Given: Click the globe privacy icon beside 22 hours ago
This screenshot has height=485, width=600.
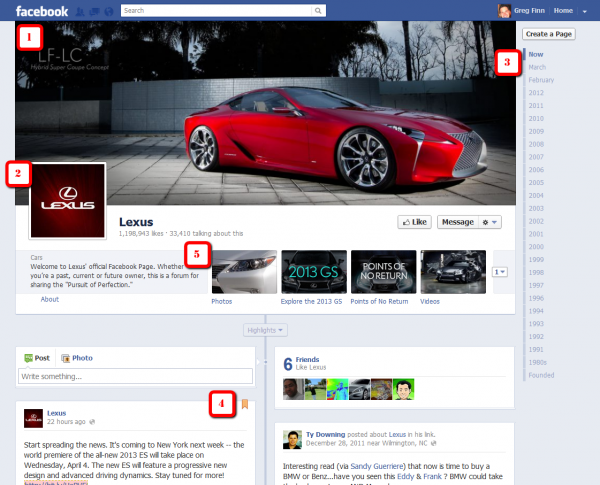Looking at the screenshot, I should [x=92, y=422].
